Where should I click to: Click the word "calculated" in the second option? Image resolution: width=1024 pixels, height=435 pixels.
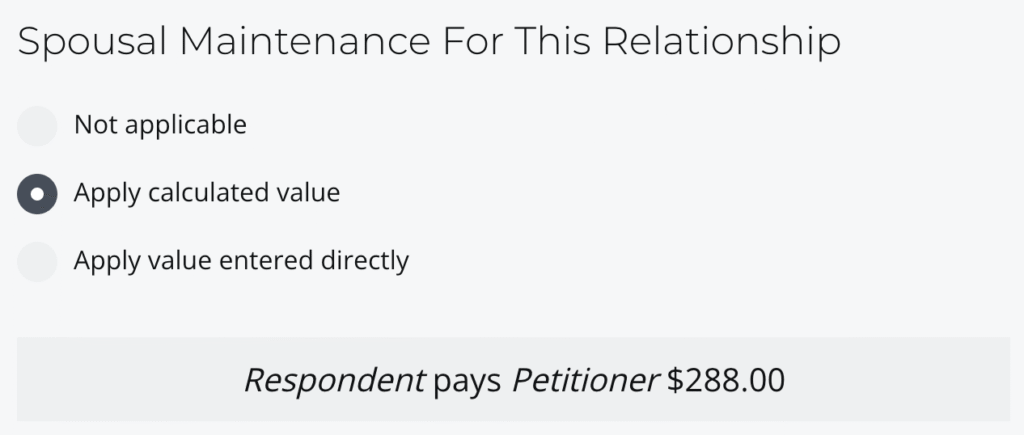pos(213,193)
